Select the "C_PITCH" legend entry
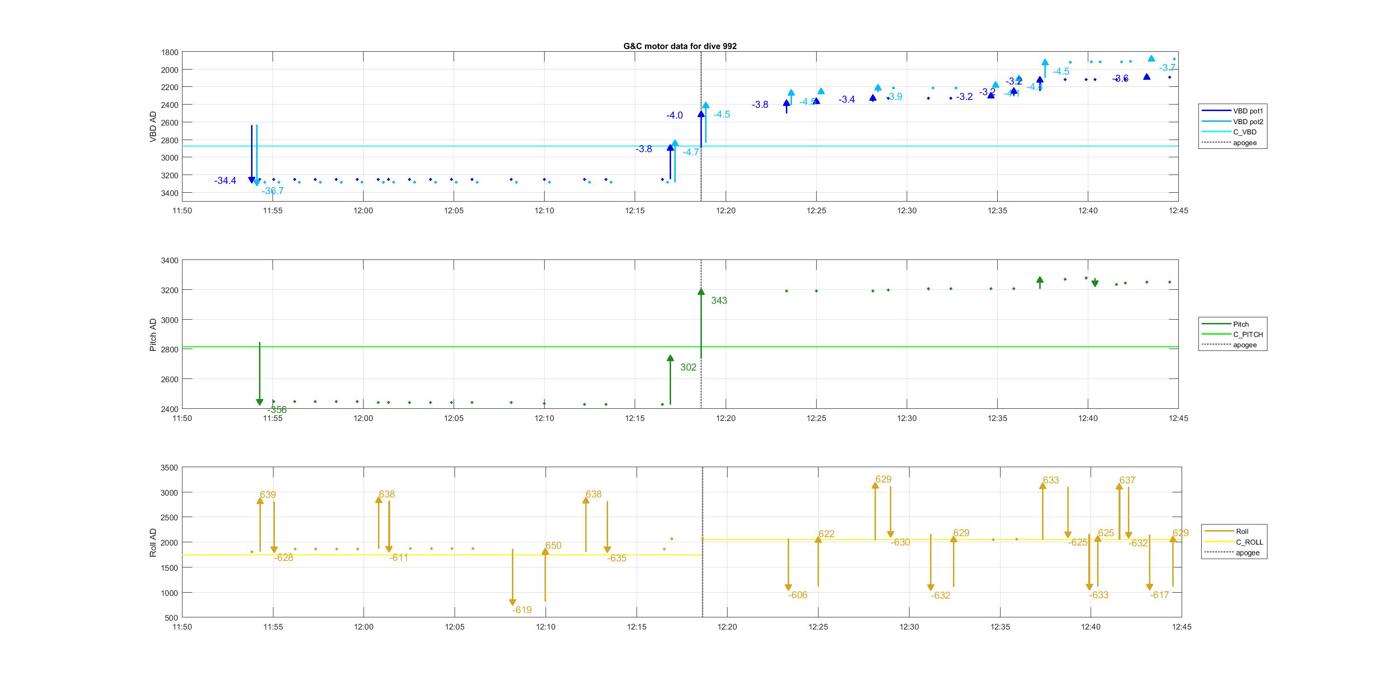 [x=1233, y=334]
